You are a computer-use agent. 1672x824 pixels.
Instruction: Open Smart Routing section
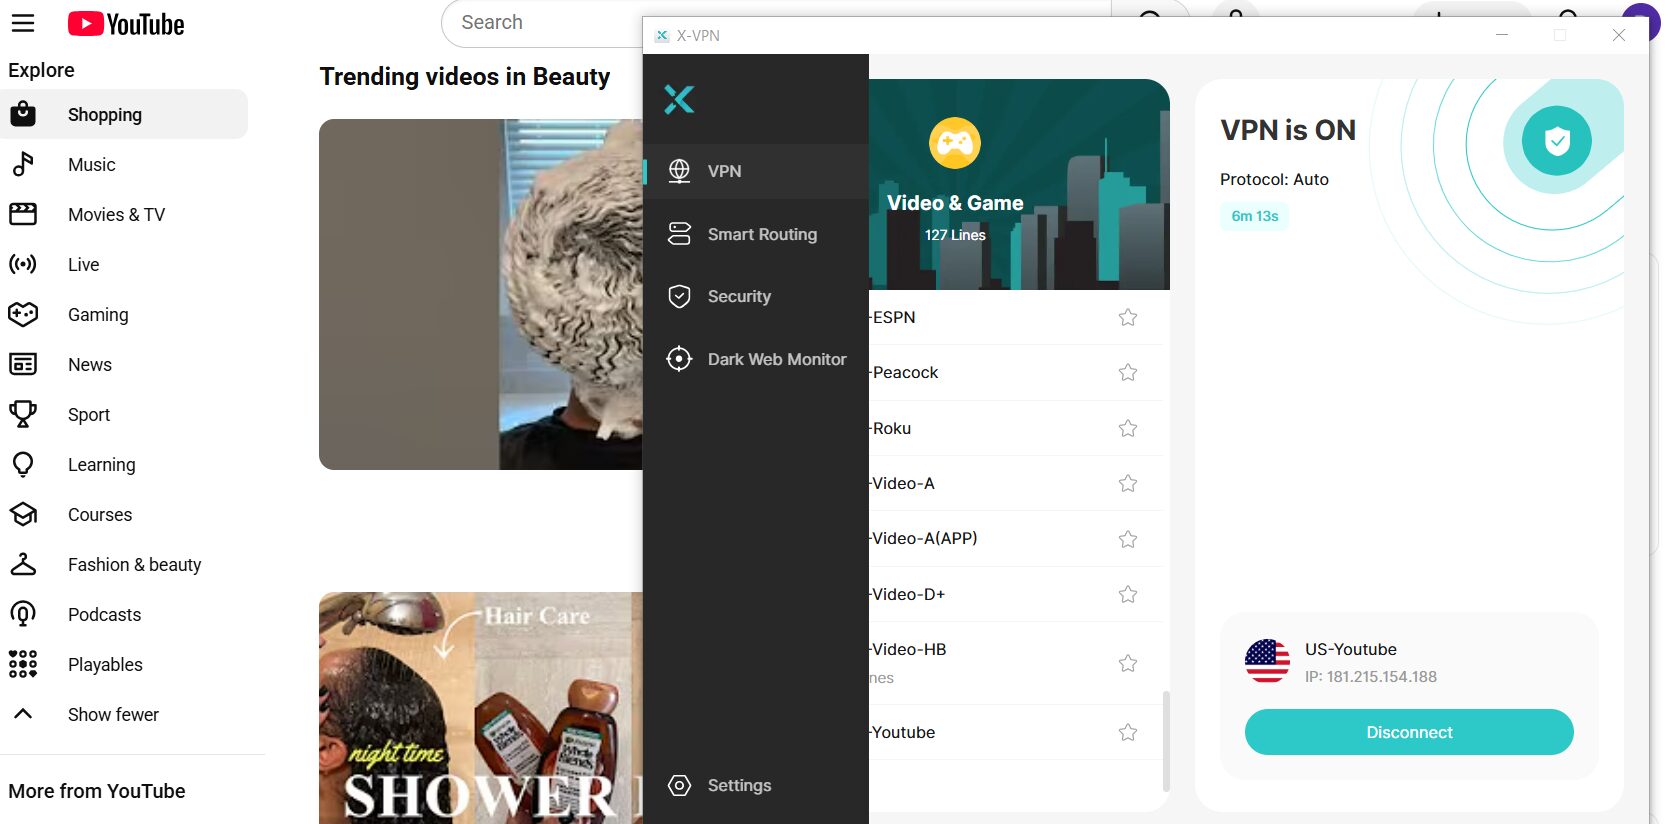click(761, 235)
